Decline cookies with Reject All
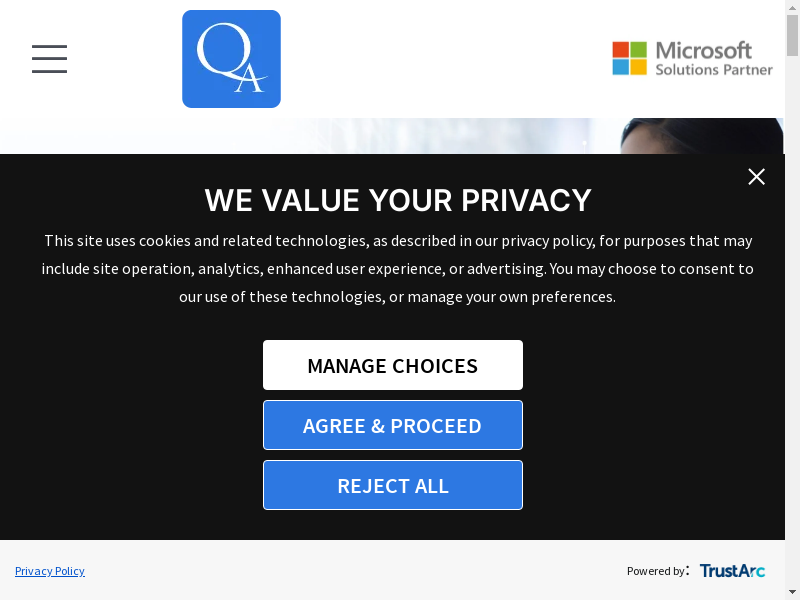800x600 pixels. (x=392, y=486)
